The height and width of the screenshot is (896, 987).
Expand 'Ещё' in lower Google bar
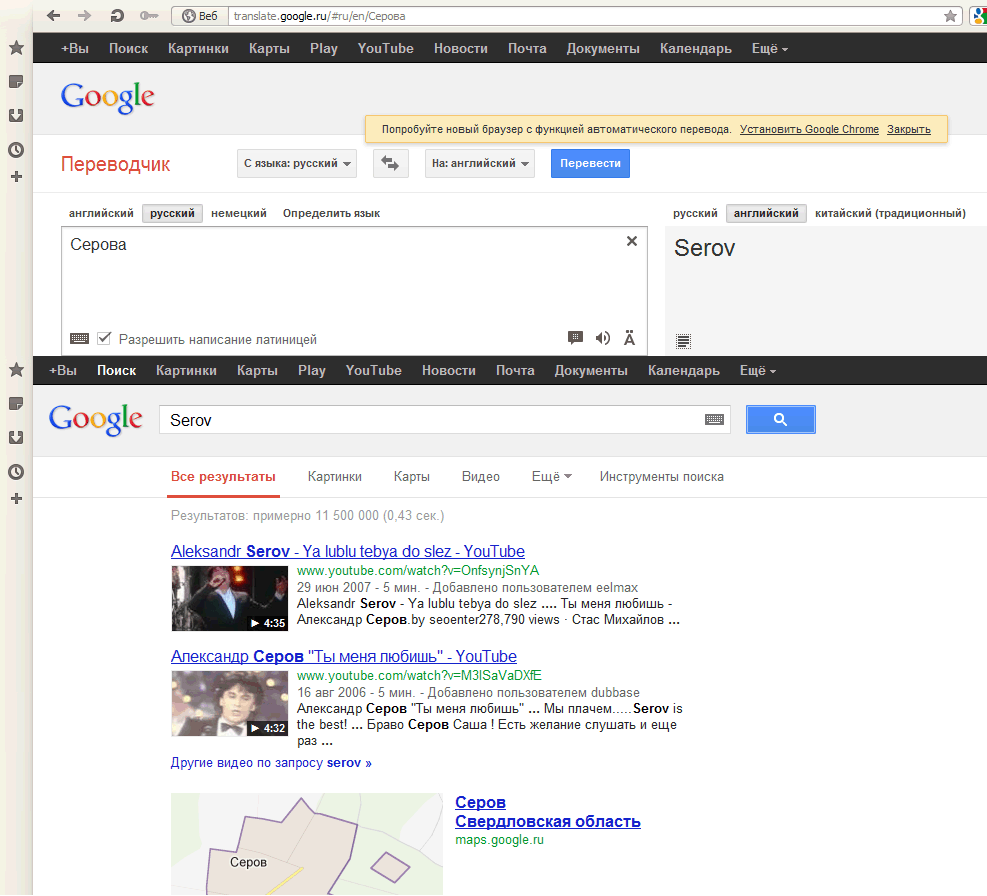point(758,370)
